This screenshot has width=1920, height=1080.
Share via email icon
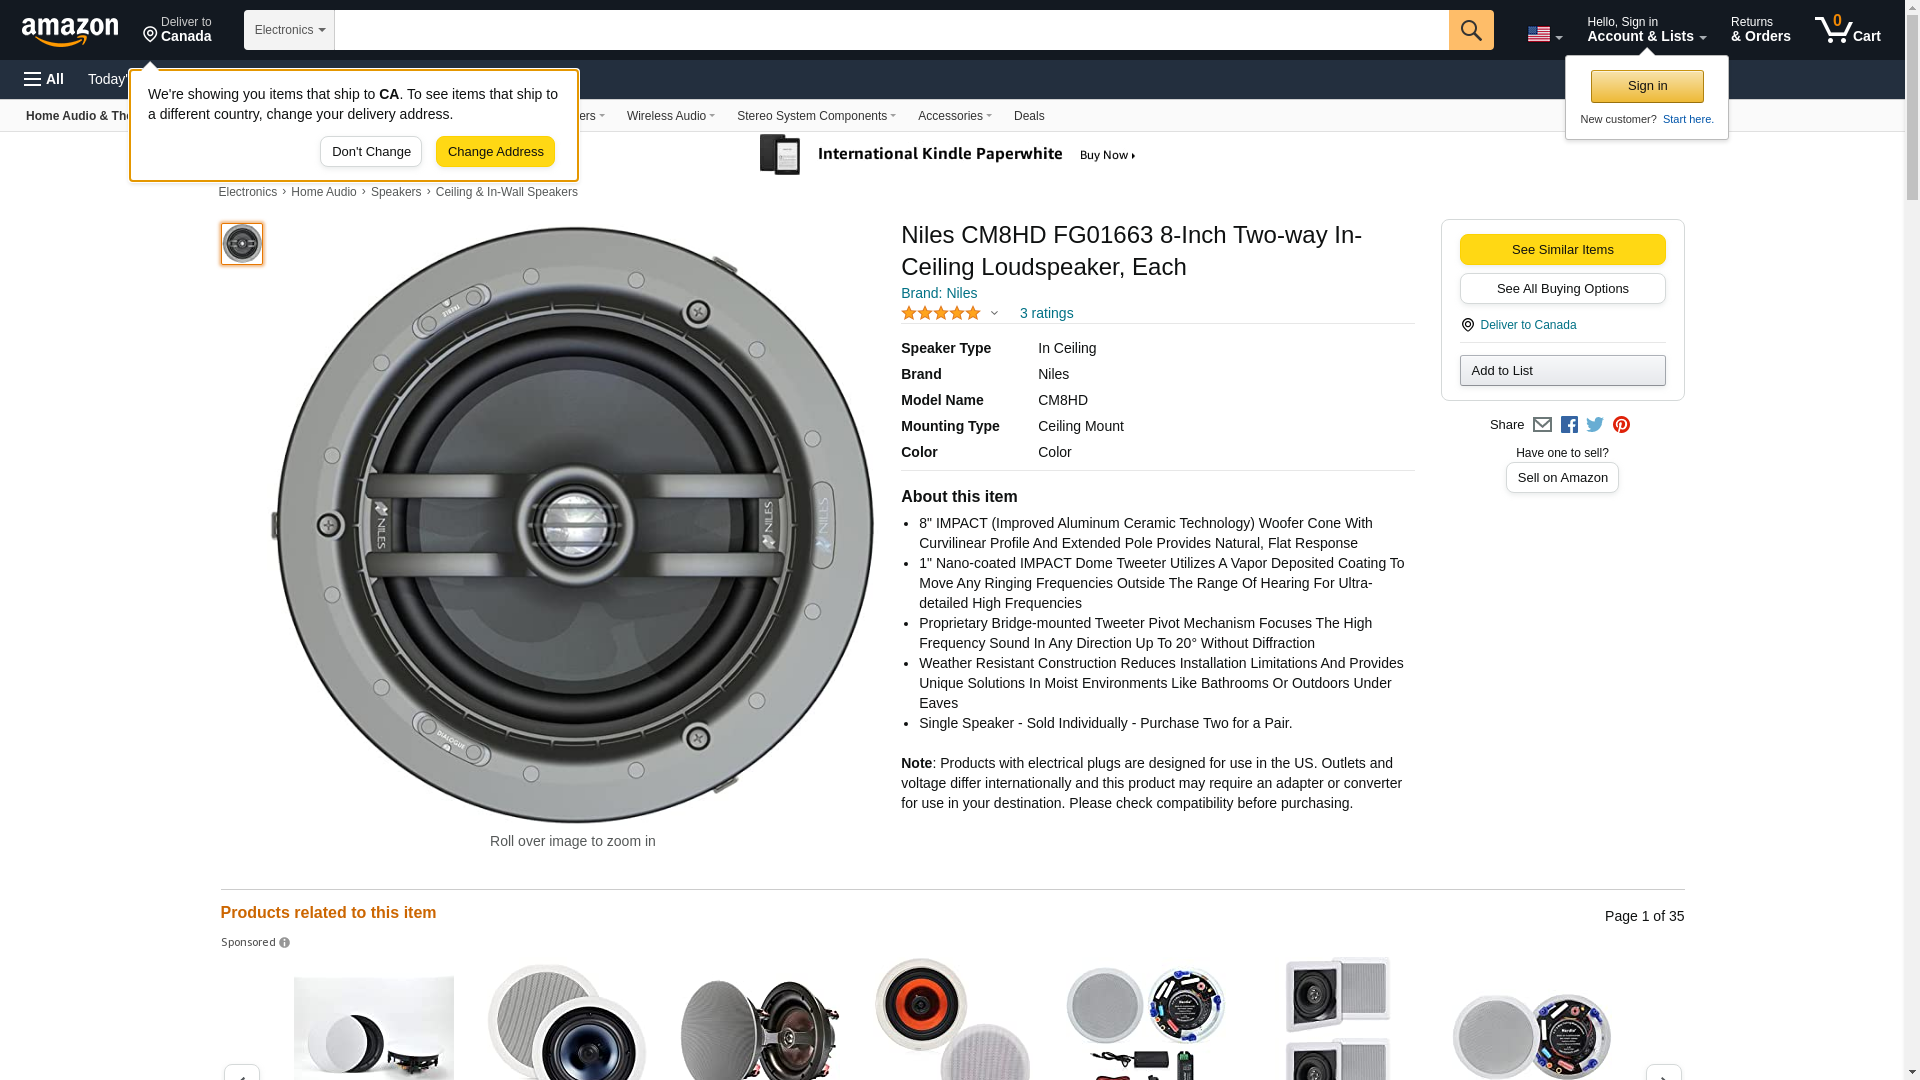[x=1542, y=425]
